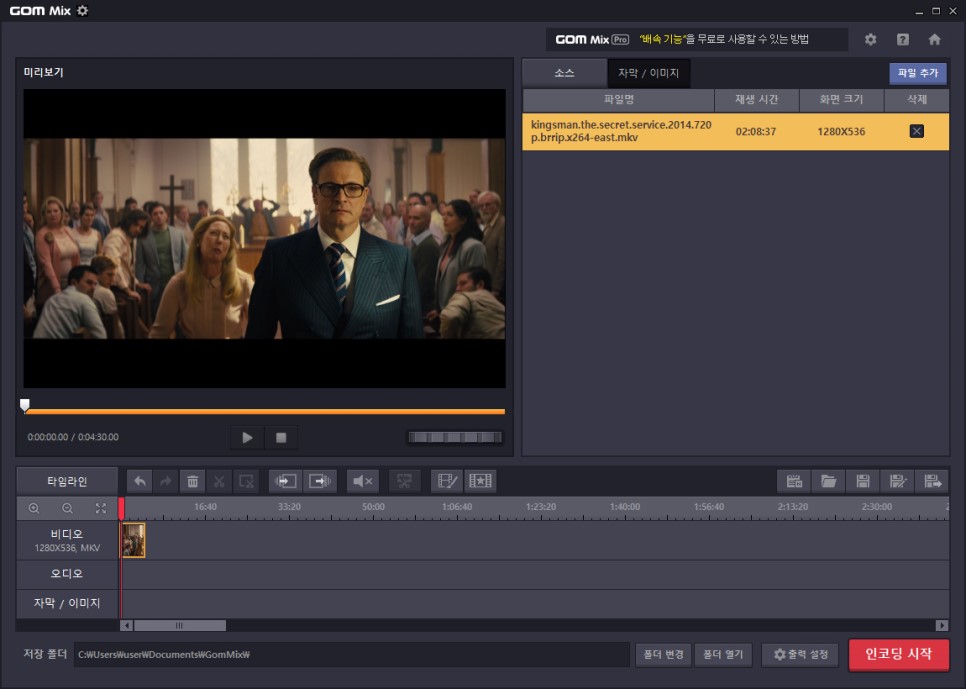Open 출력 설정 output settings
The image size is (966, 689).
(x=800, y=654)
